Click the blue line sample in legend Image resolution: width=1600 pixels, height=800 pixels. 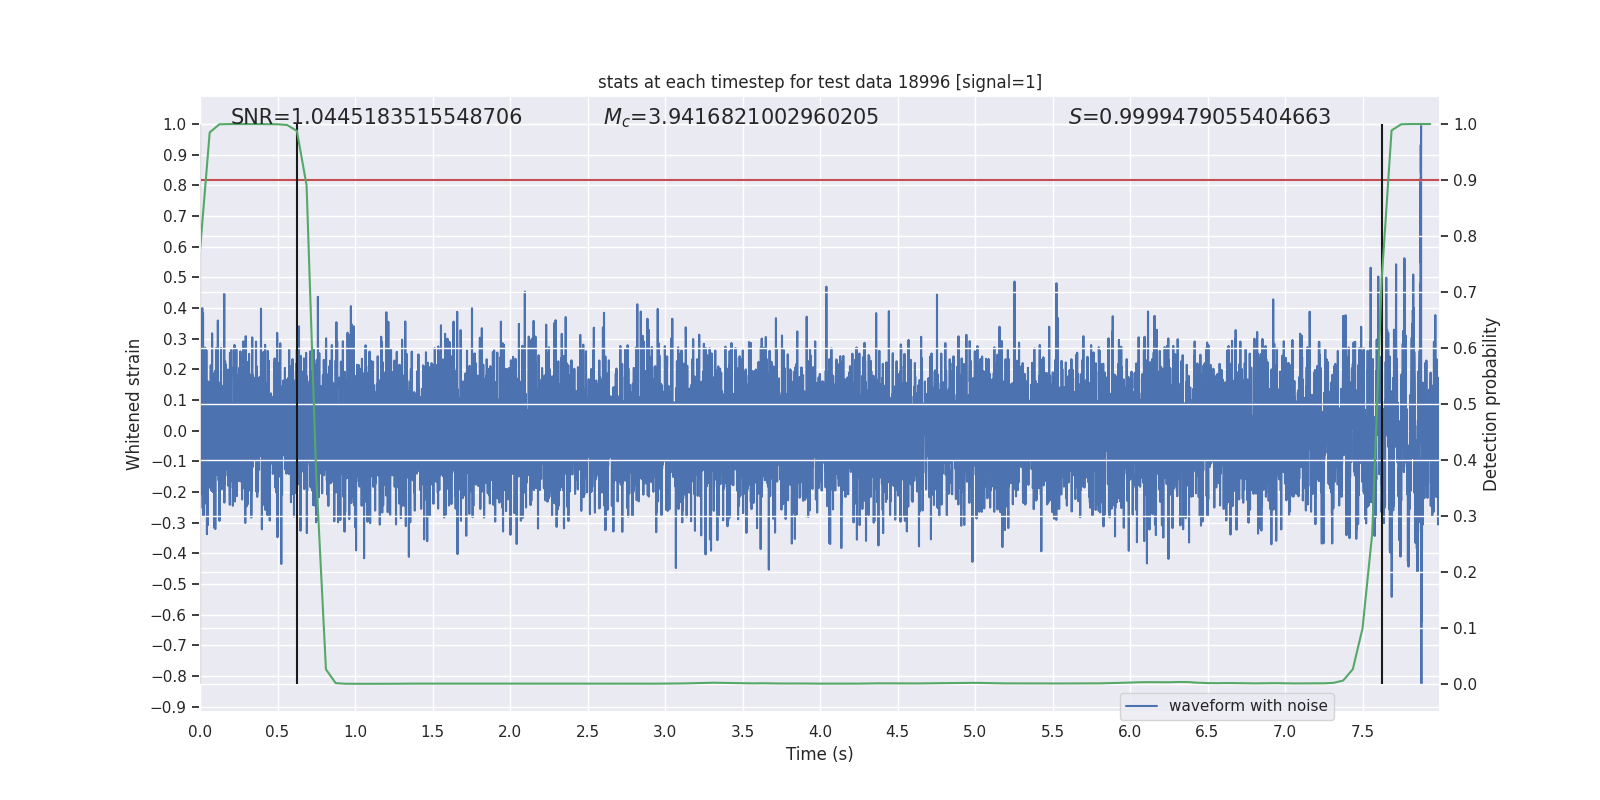[1141, 706]
